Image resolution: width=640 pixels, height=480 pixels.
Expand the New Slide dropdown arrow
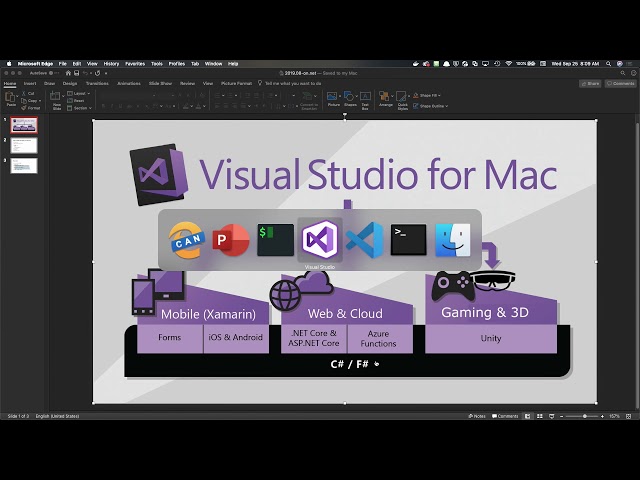(x=63, y=96)
